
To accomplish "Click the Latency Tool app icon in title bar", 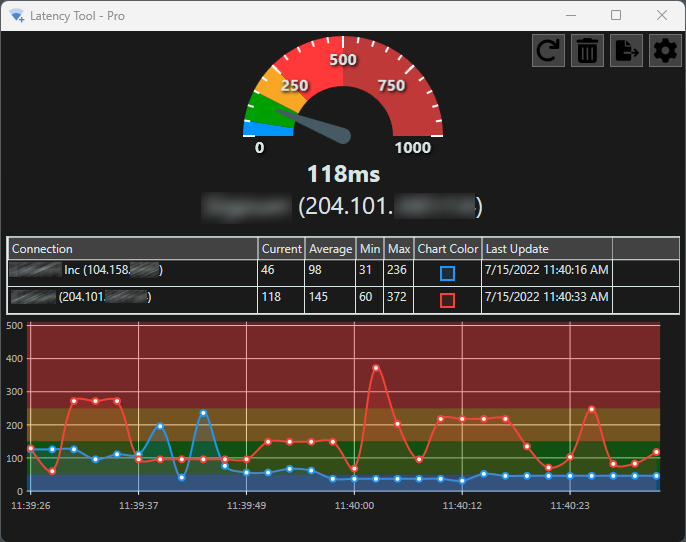I will pyautogui.click(x=17, y=16).
